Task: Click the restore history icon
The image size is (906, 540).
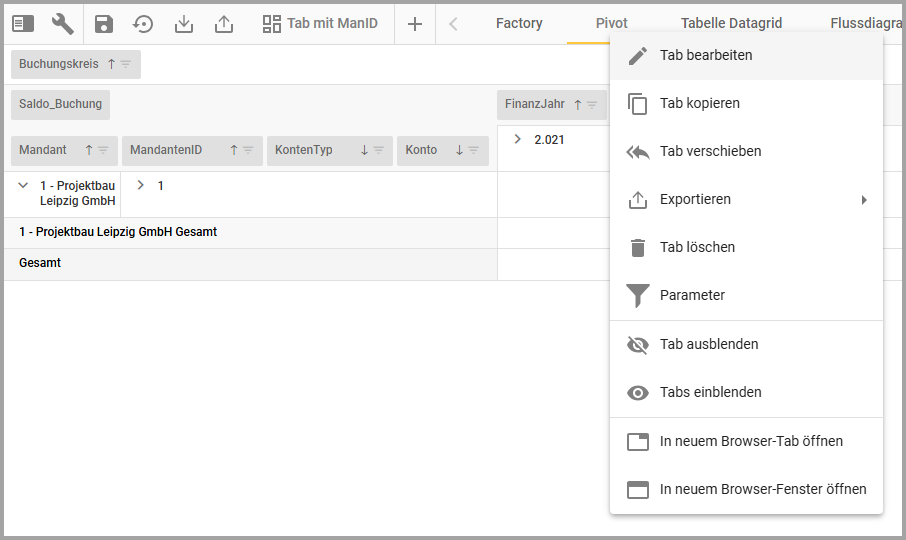Action: pos(144,24)
